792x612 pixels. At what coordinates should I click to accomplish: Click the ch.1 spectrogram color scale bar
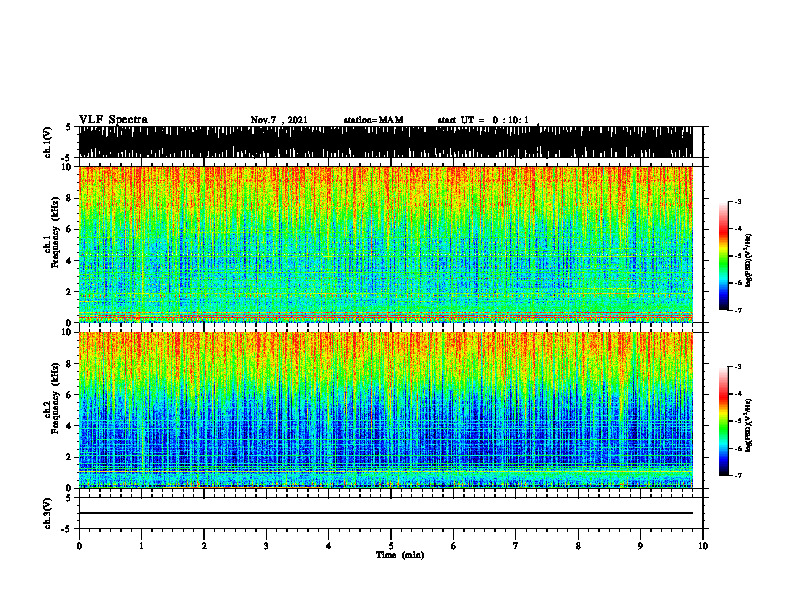[723, 256]
